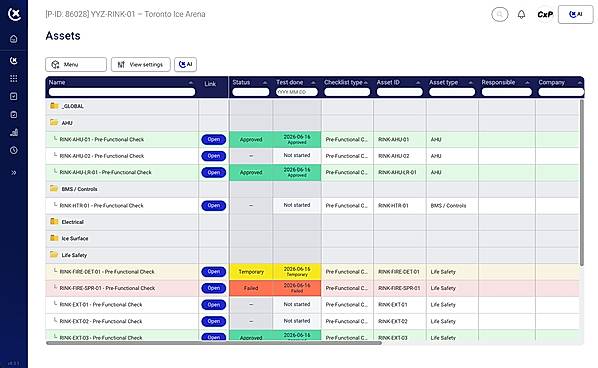Expand the sidebar with double-chevron icon
Viewport: 598px width, 368px height.
[14, 172]
